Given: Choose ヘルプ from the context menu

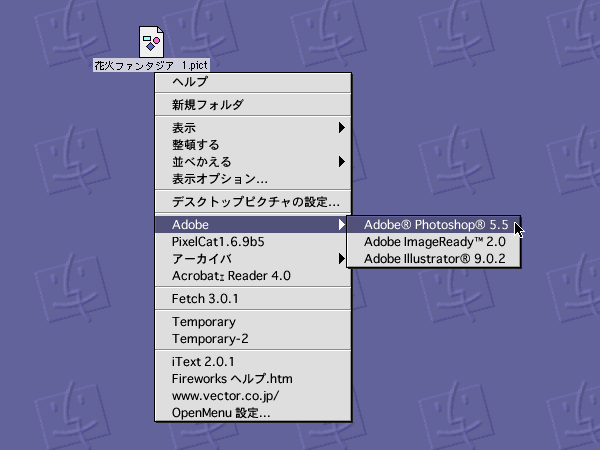Looking at the screenshot, I should tap(253, 82).
